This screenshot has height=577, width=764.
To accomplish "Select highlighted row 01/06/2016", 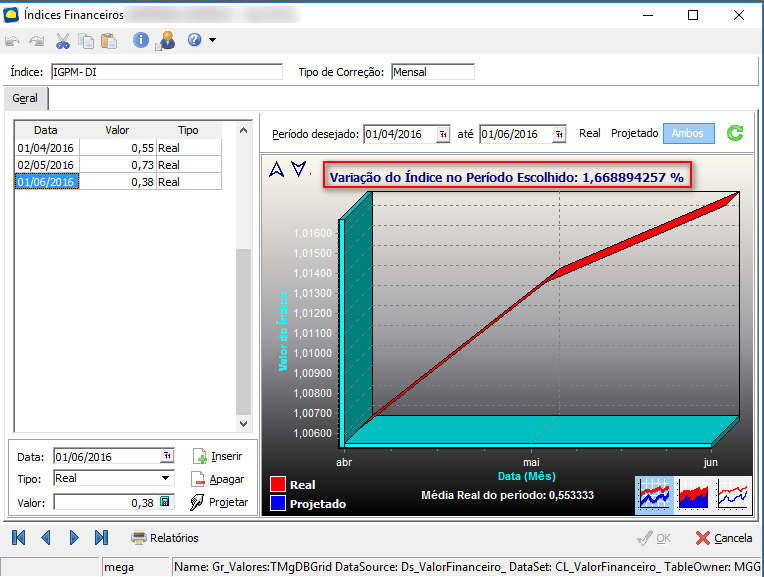I will pyautogui.click(x=118, y=182).
